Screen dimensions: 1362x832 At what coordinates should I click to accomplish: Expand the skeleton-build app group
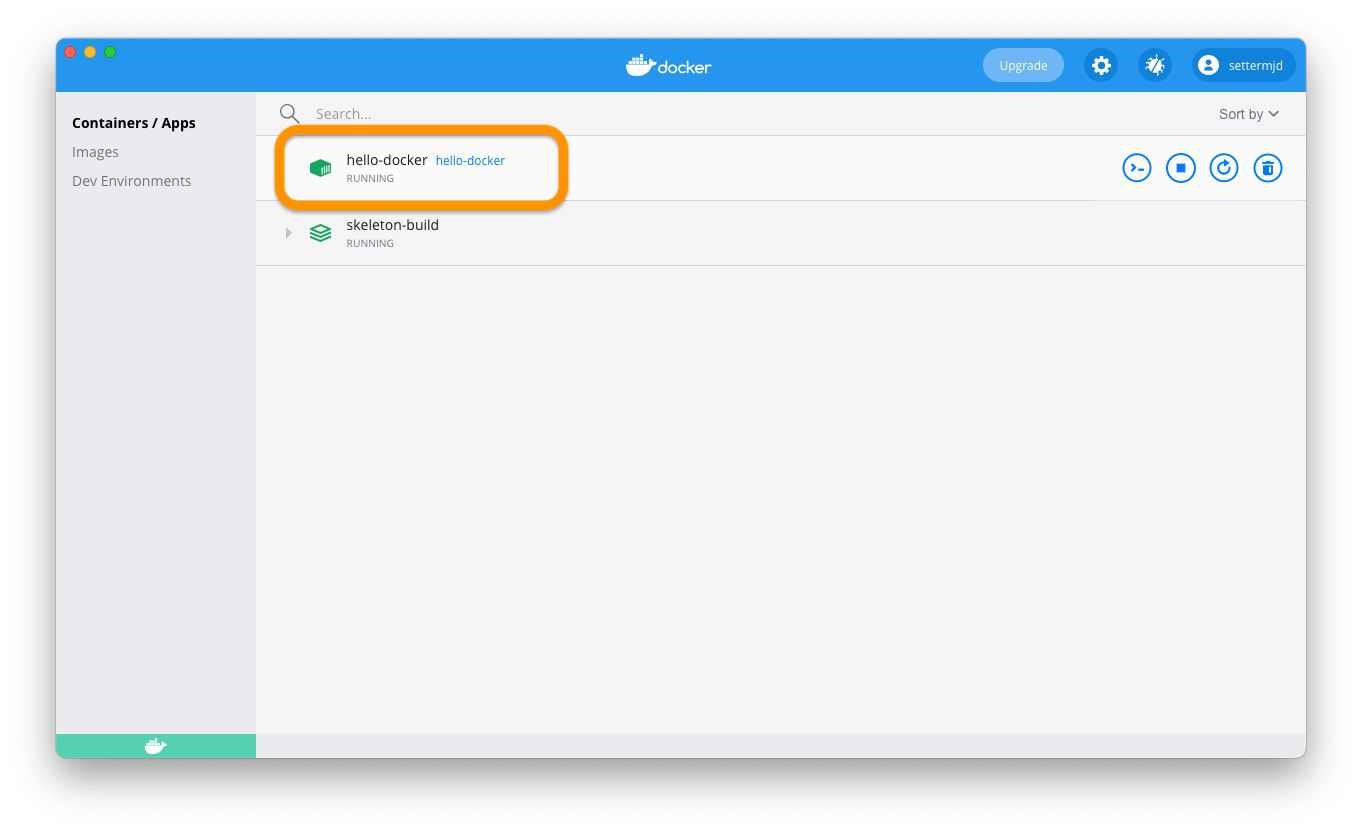click(288, 233)
